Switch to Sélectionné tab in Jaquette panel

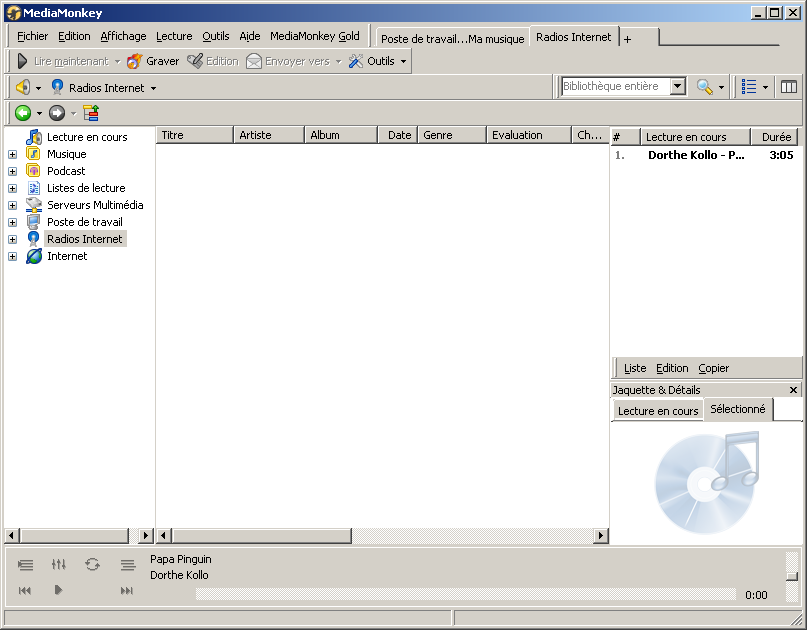(738, 409)
